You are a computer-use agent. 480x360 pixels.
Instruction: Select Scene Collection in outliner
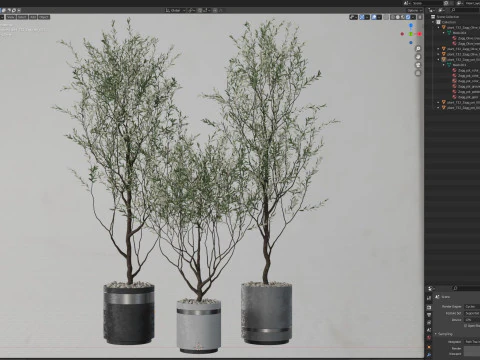448,17
